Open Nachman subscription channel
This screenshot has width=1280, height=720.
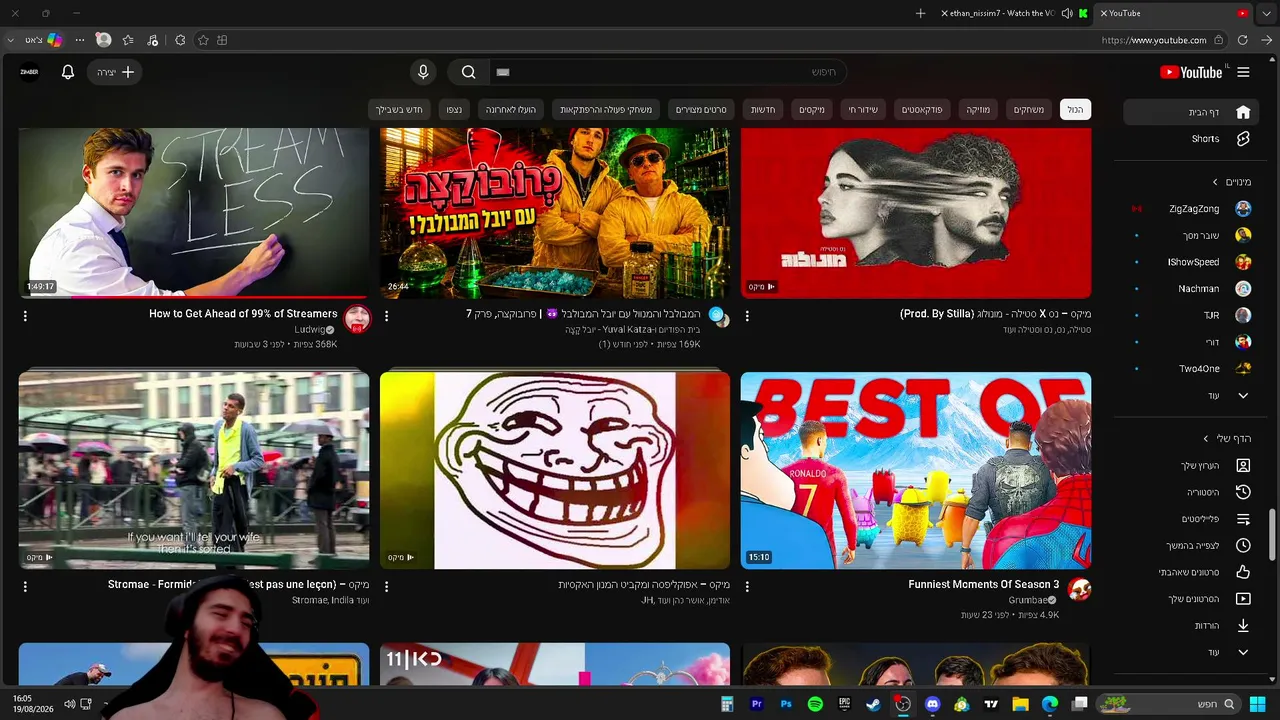pyautogui.click(x=1190, y=289)
